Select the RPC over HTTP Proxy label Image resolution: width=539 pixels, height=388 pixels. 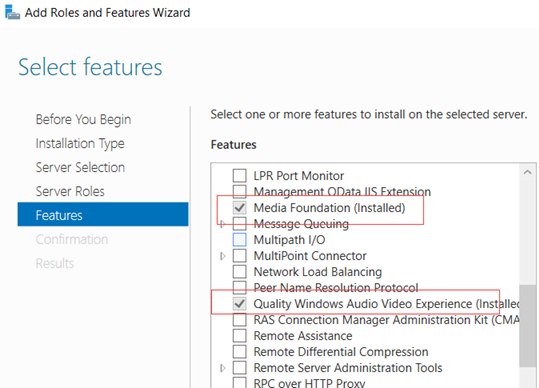(x=309, y=383)
